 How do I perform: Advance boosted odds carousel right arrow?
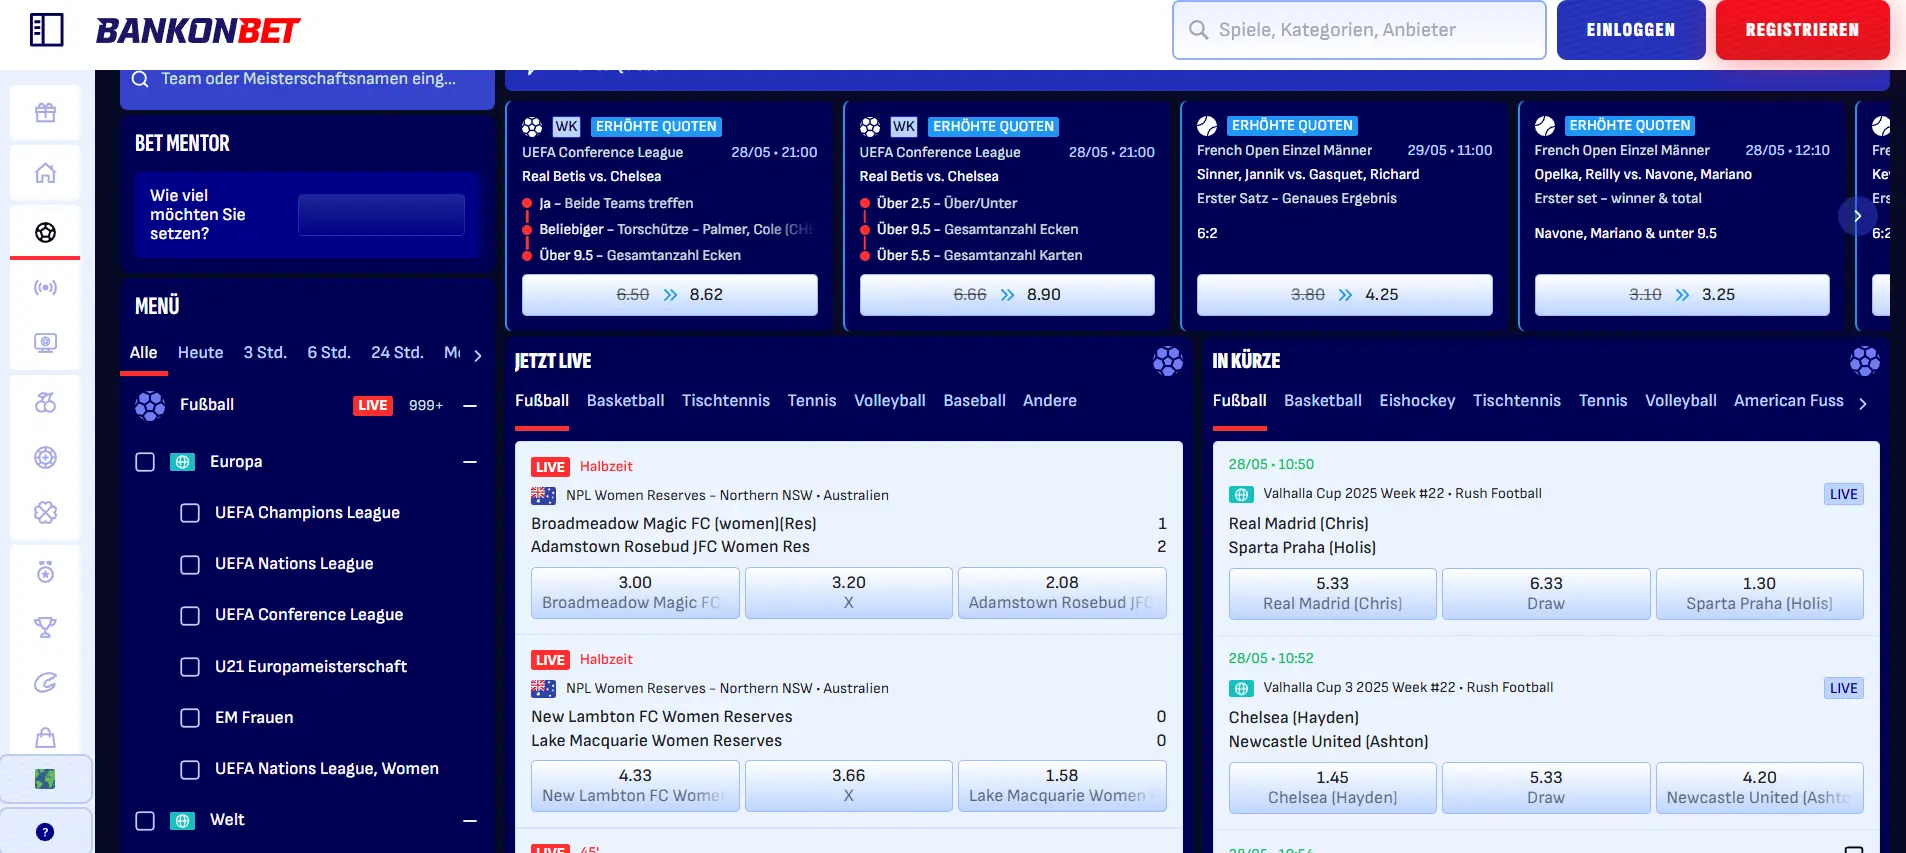(x=1857, y=216)
